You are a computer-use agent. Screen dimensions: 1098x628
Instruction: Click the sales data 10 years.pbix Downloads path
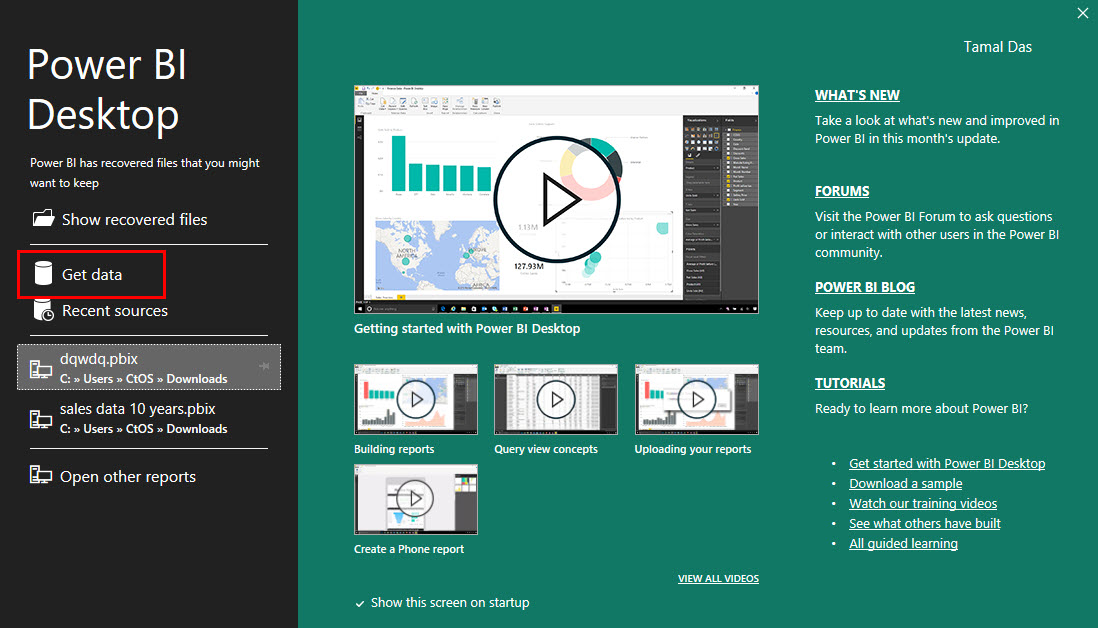pos(144,429)
